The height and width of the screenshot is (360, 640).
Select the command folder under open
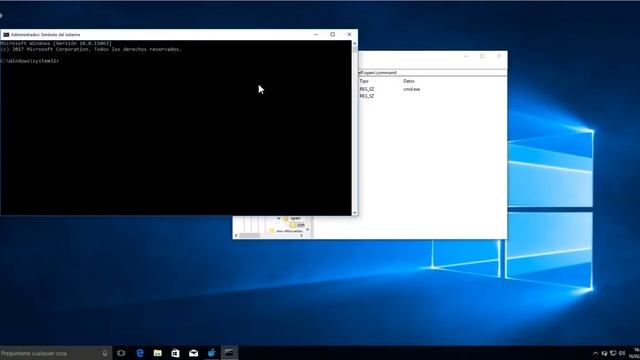point(300,225)
